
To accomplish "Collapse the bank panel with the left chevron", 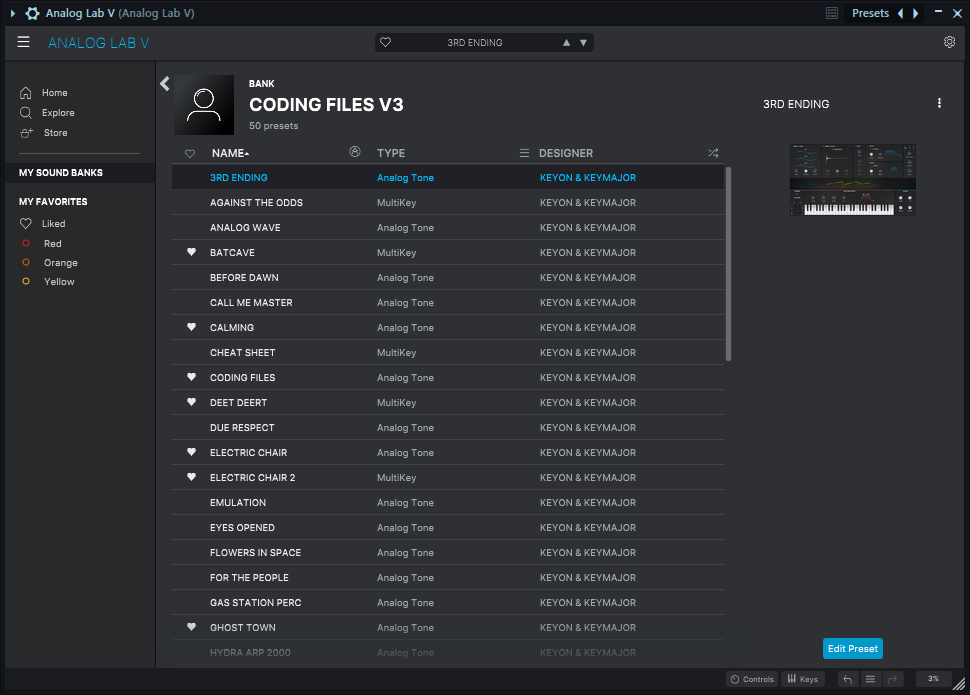I will coord(164,84).
